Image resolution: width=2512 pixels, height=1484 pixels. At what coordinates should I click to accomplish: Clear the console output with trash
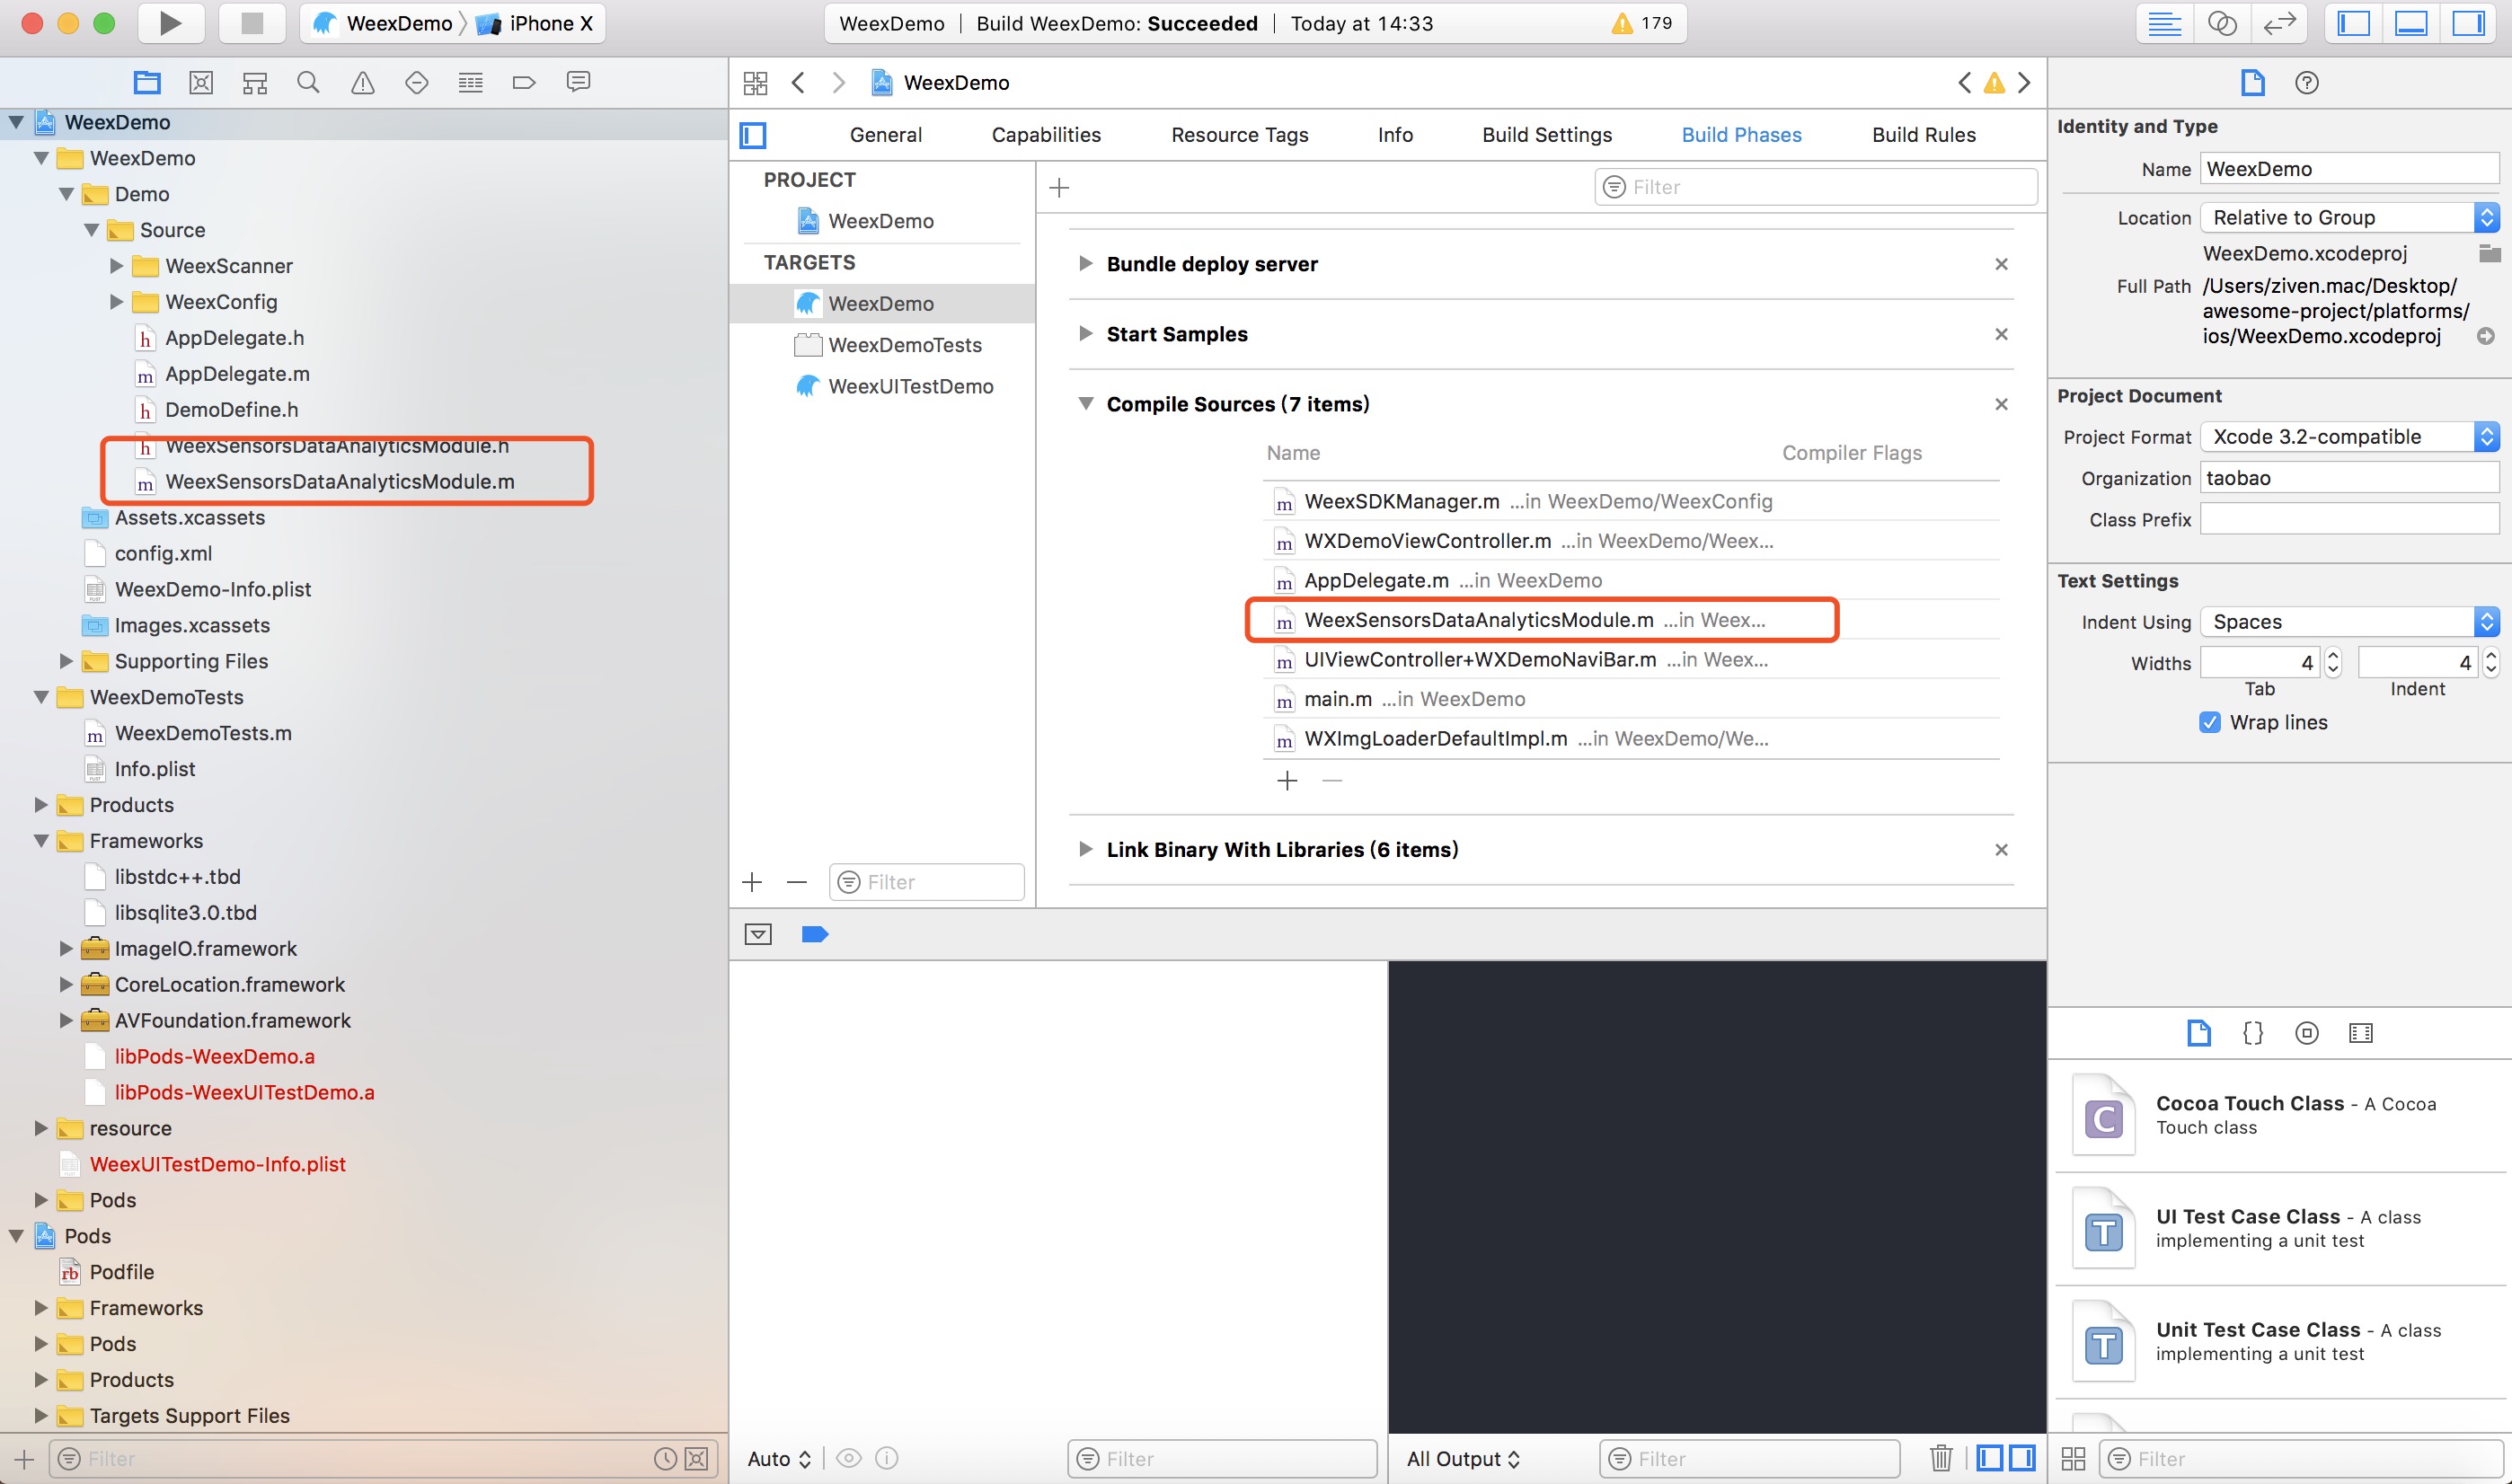pos(1941,1458)
